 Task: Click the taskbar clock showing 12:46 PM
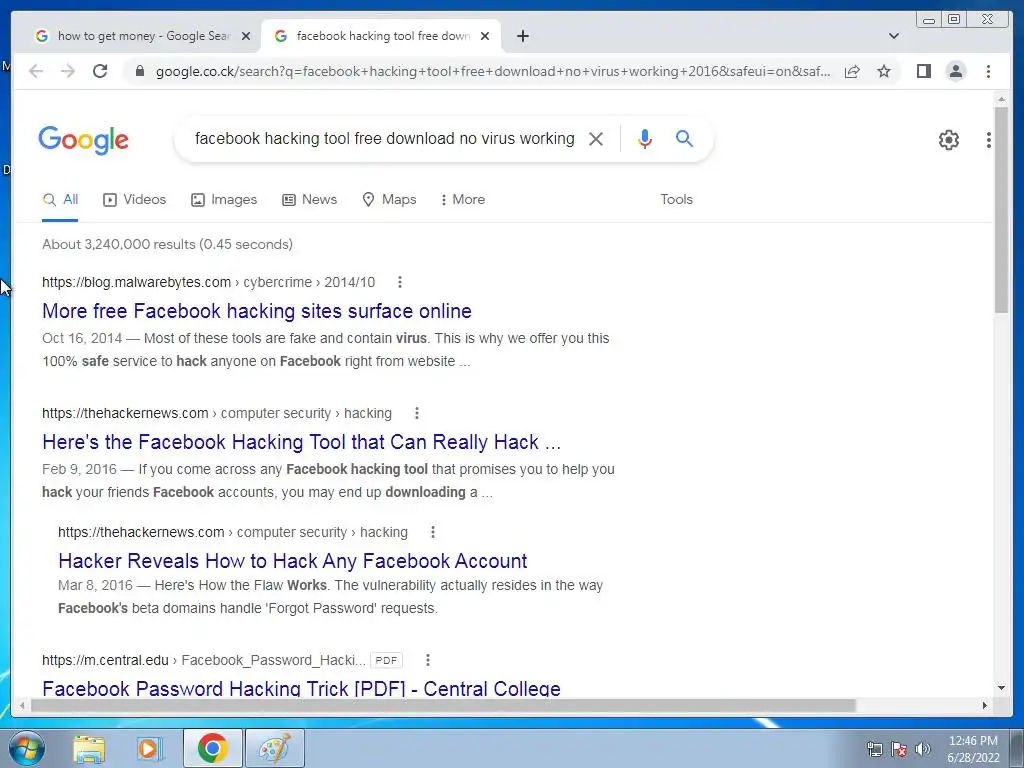tap(973, 749)
